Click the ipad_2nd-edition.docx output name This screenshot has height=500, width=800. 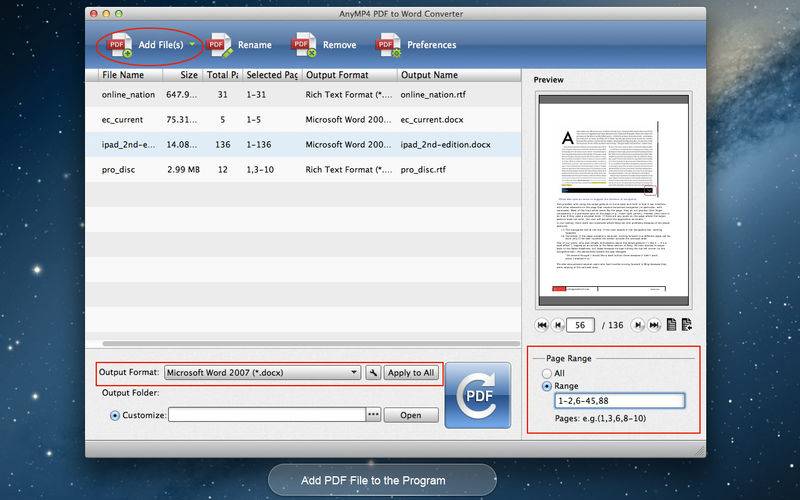pos(445,144)
